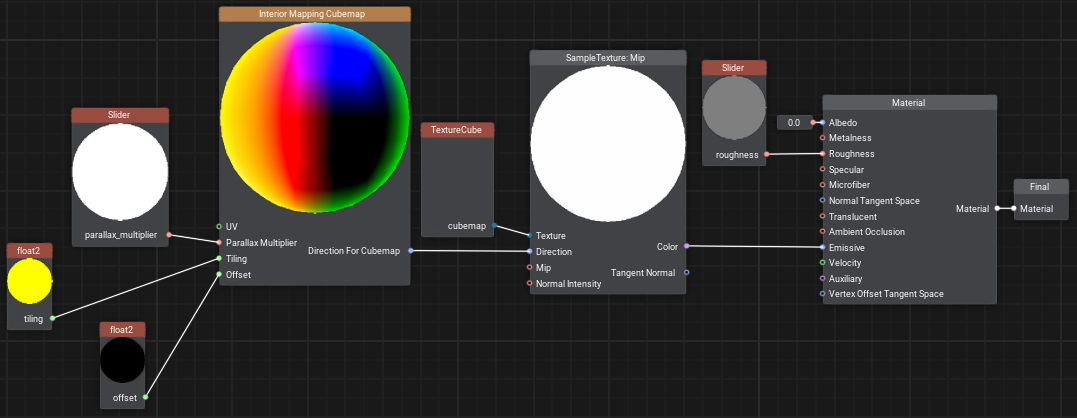Viewport: 1077px width, 418px height.
Task: Select the Ambient Occlusion input port
Action: click(822, 232)
